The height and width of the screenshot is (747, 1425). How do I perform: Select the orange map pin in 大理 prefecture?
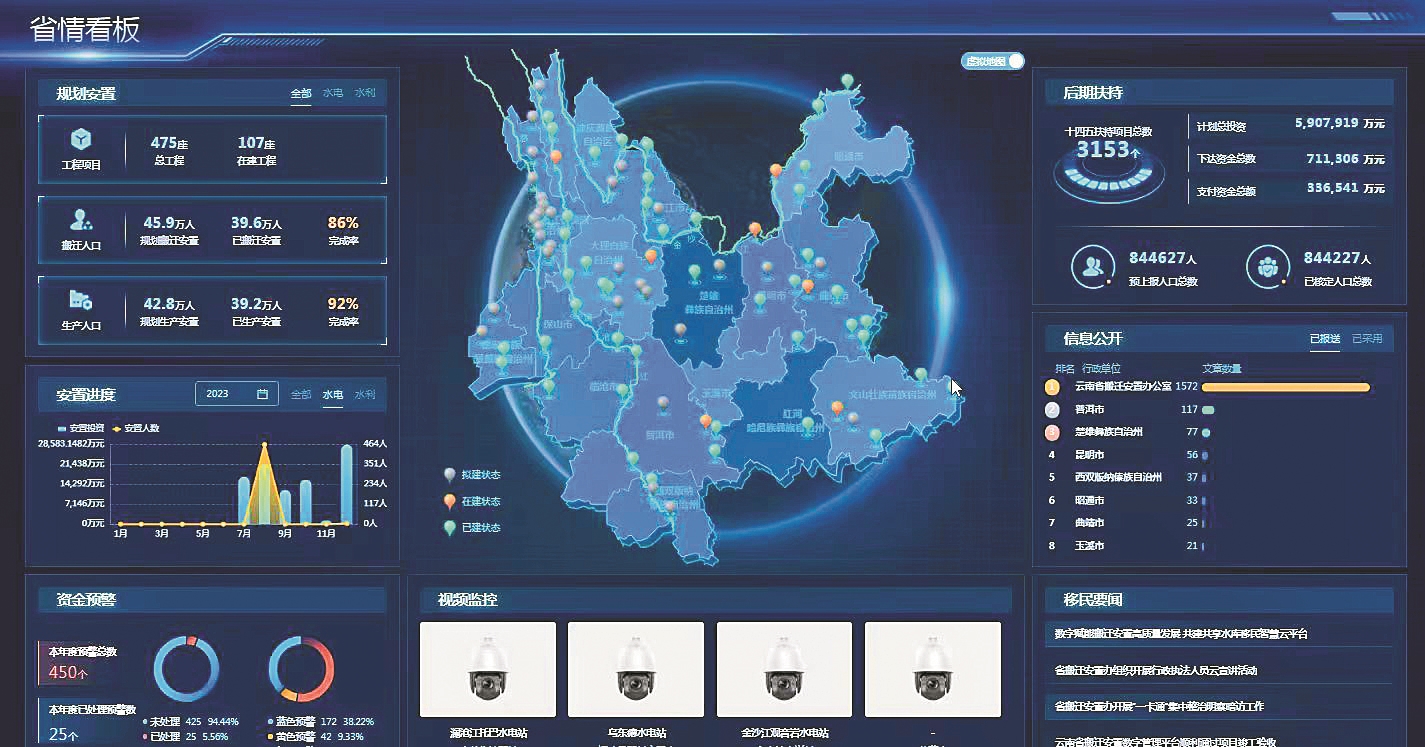651,257
